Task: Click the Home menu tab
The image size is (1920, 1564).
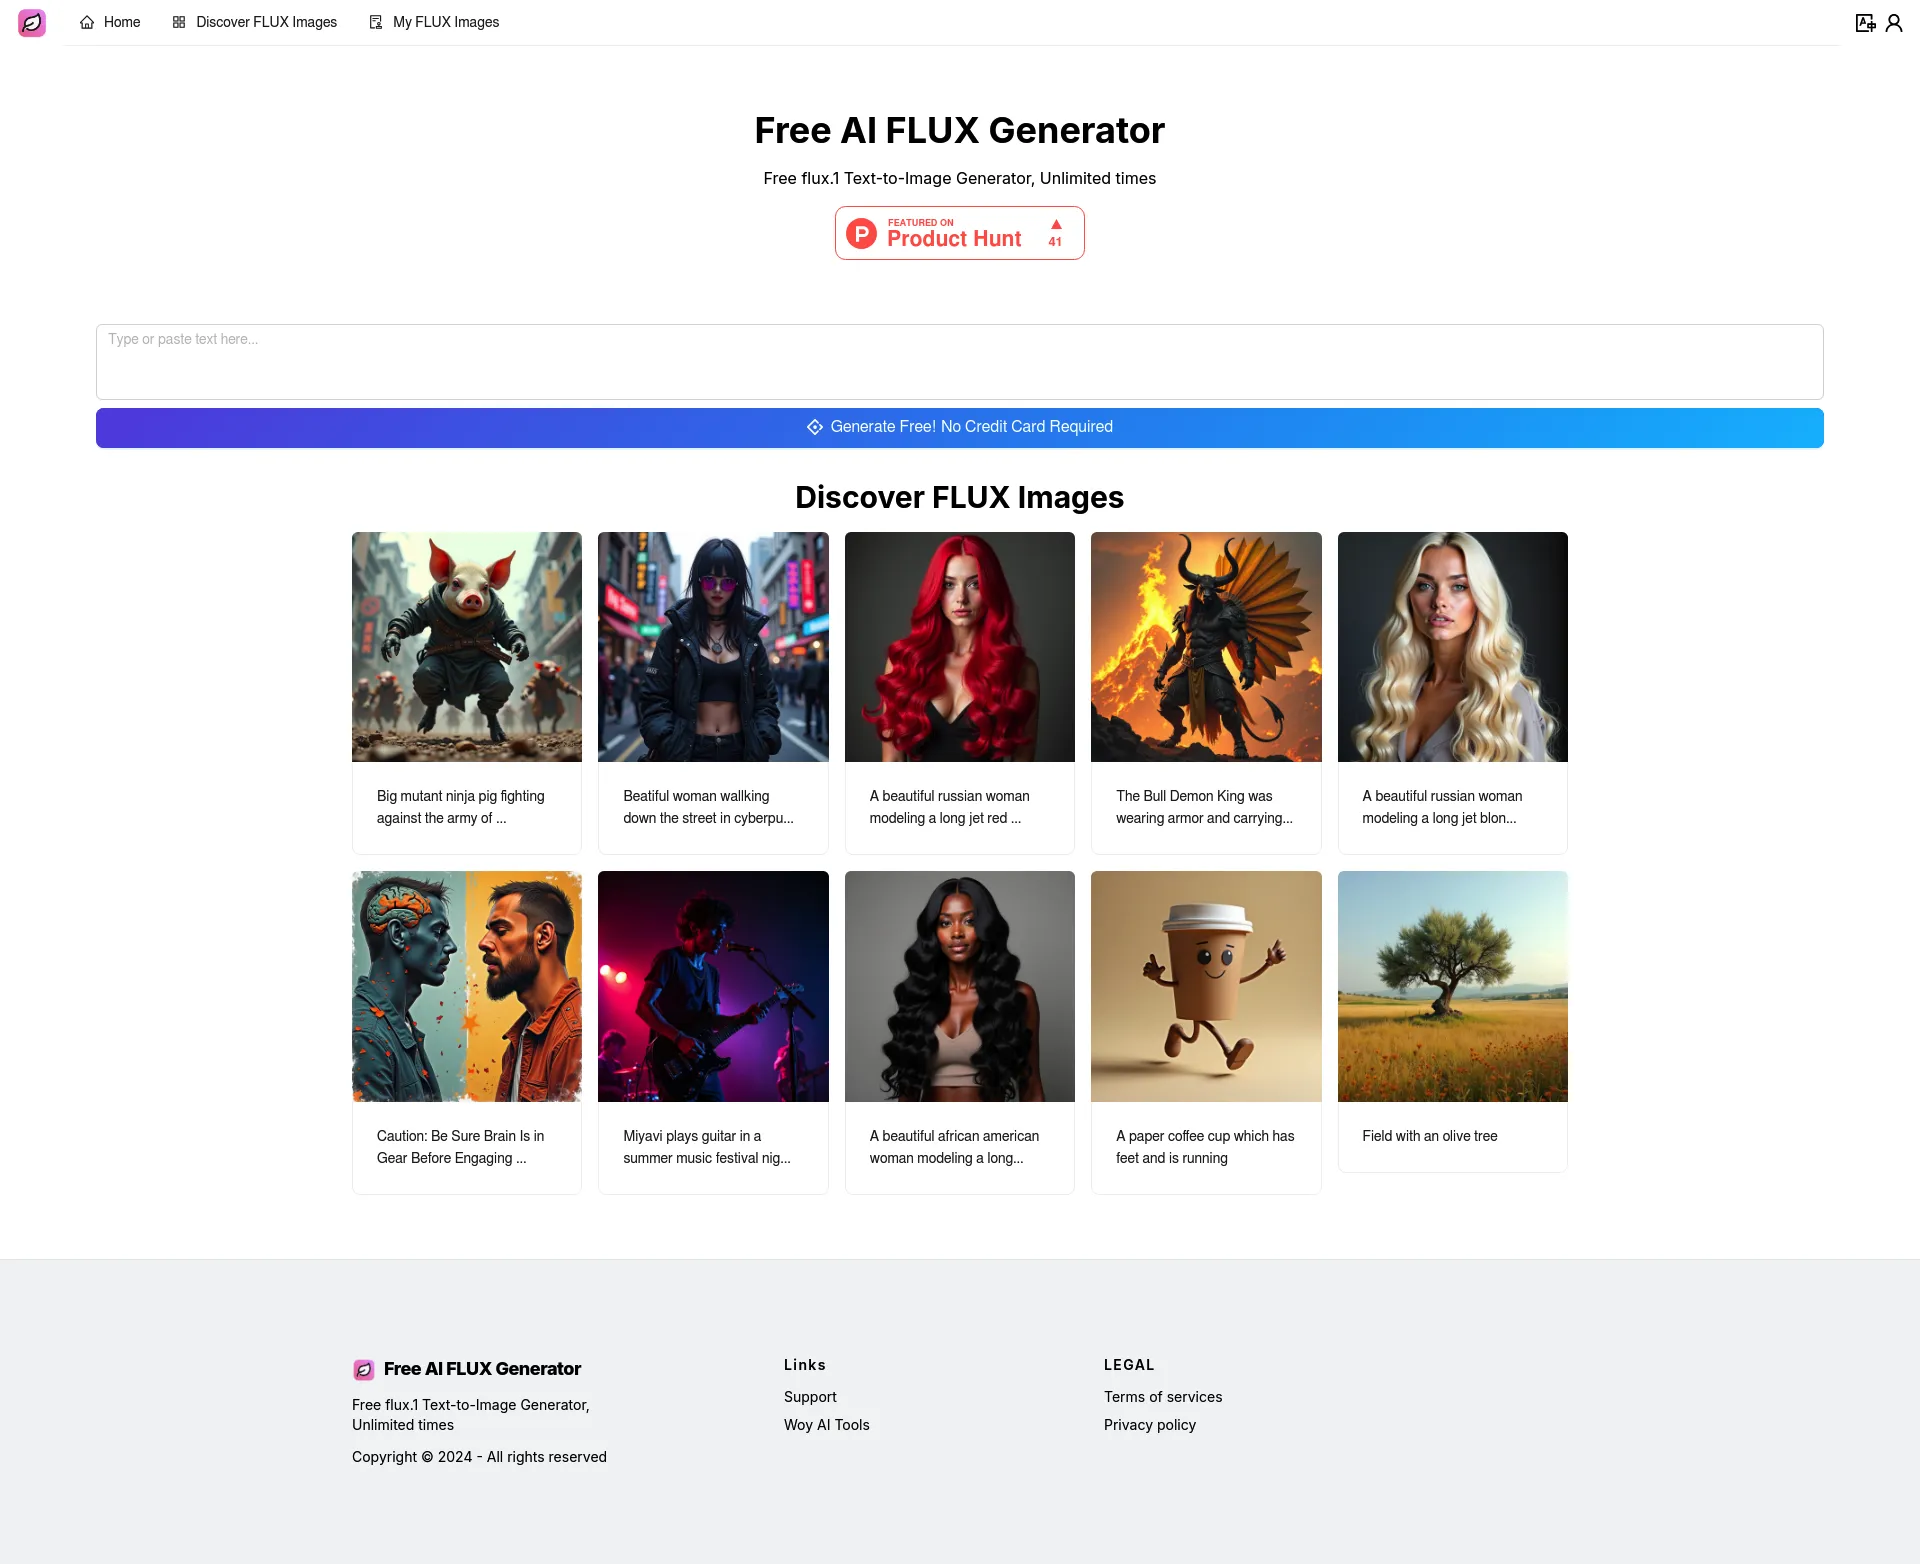Action: [x=110, y=22]
